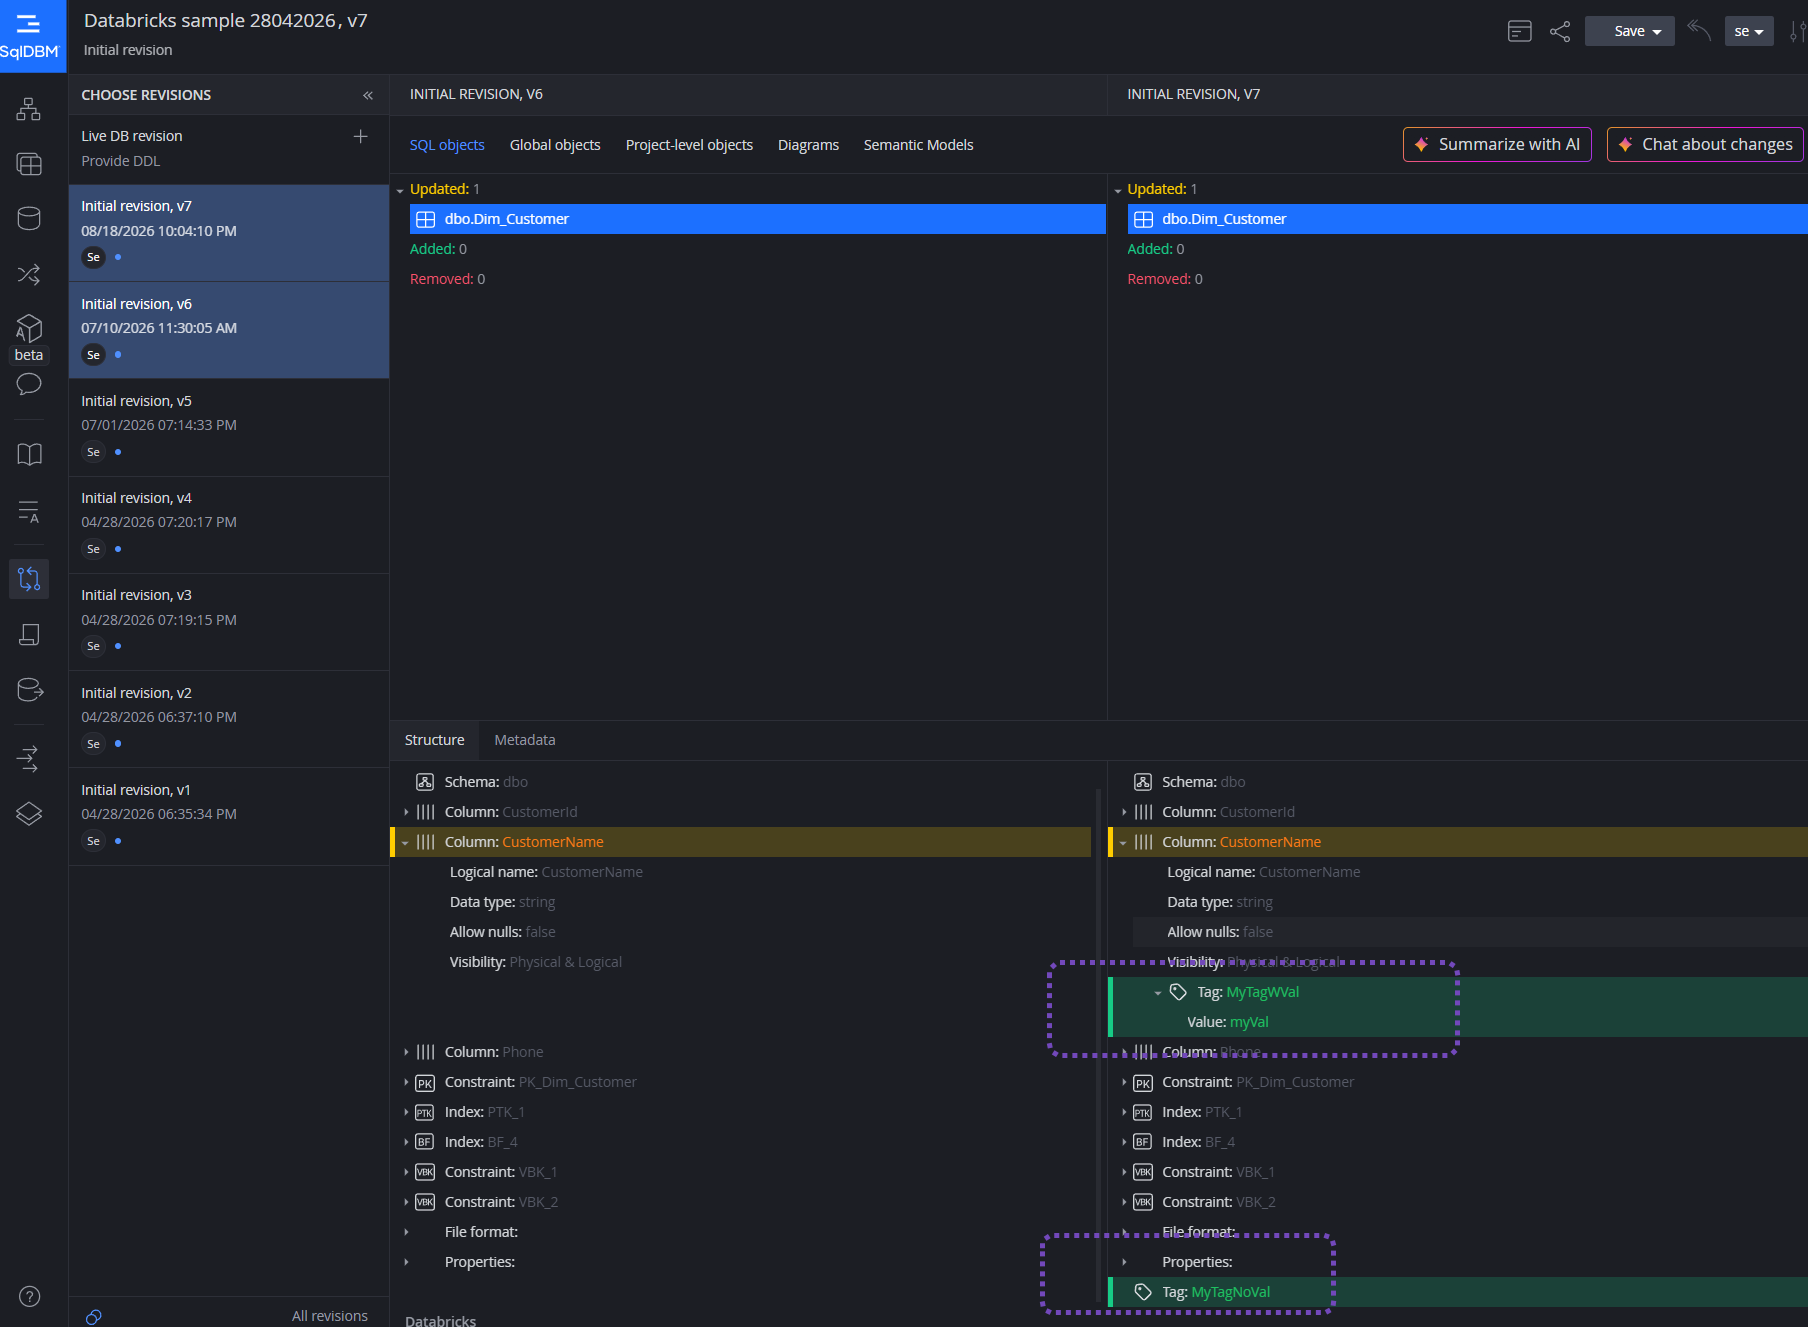Open the naming conventions sidebar icon
This screenshot has width=1808, height=1327.
(x=29, y=511)
